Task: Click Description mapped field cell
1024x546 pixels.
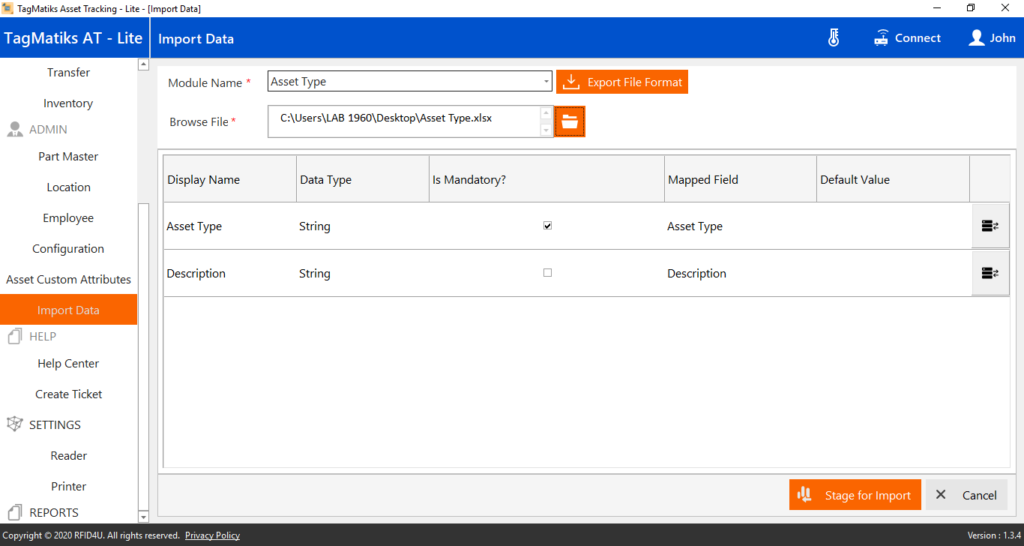Action: tap(741, 273)
